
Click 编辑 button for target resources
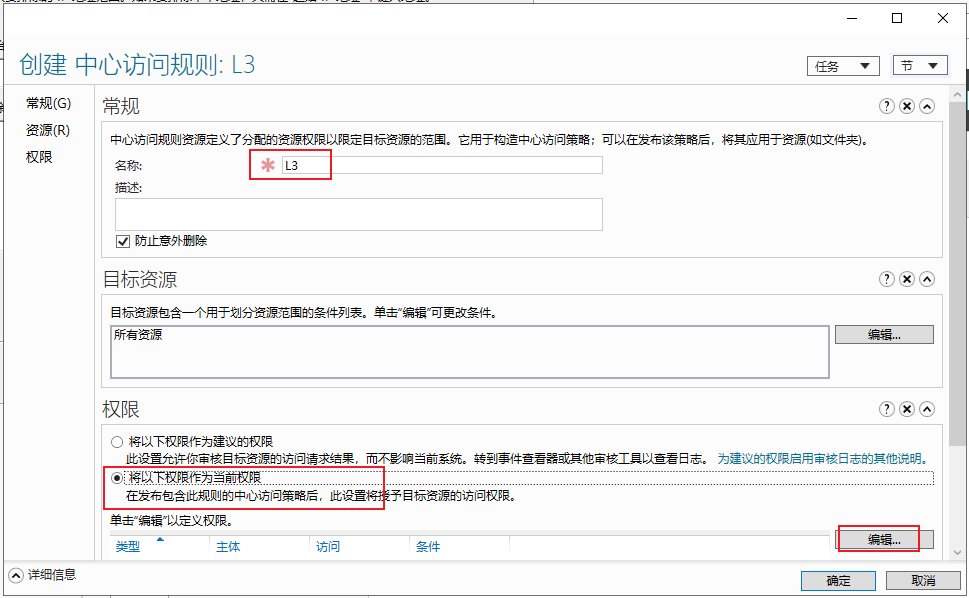(x=884, y=335)
